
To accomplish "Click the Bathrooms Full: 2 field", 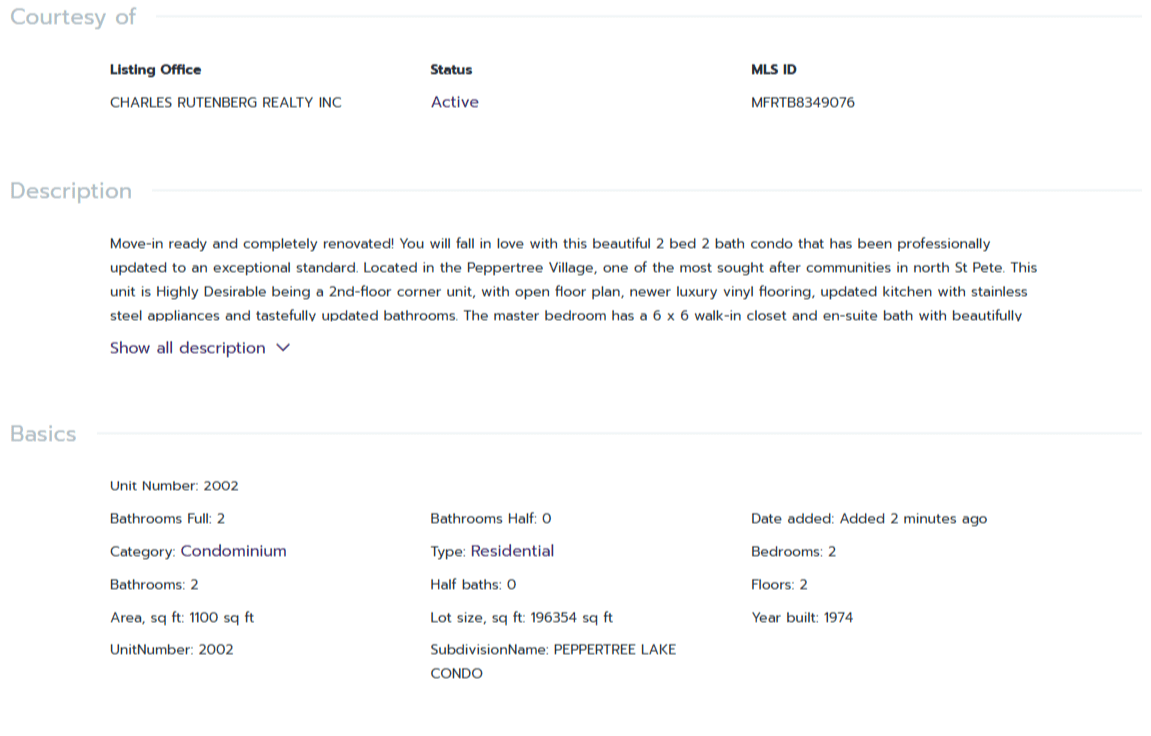I will click(x=167, y=519).
